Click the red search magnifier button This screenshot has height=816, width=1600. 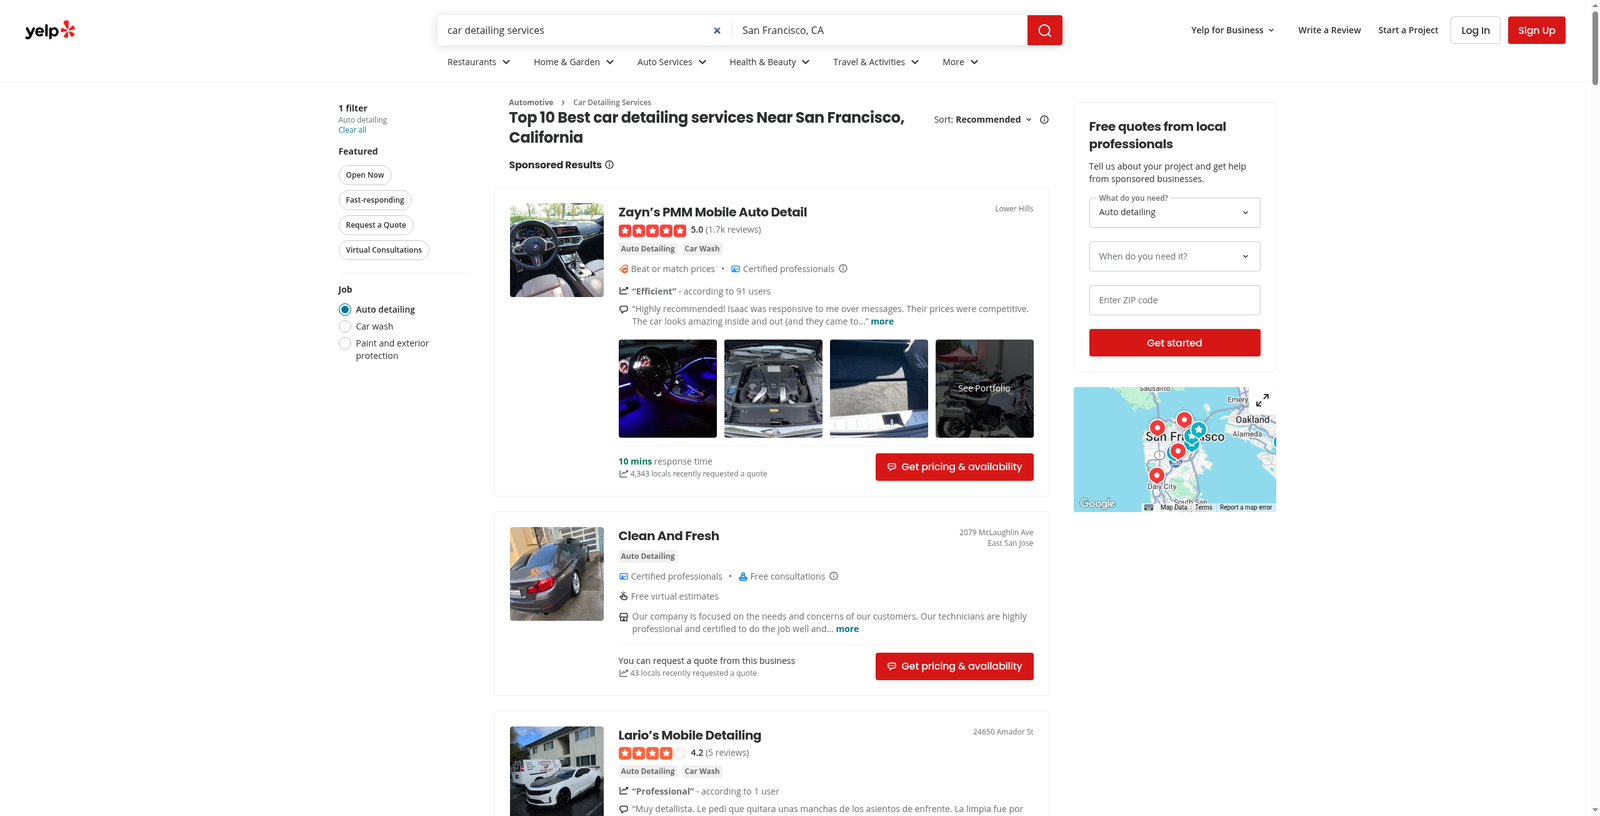tap(1044, 30)
